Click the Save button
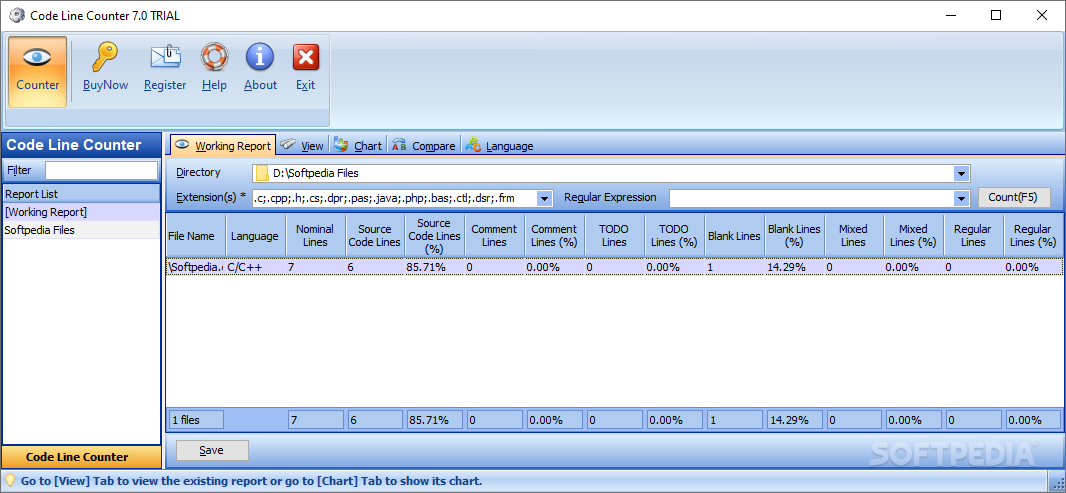Image resolution: width=1066 pixels, height=493 pixels. pos(212,450)
